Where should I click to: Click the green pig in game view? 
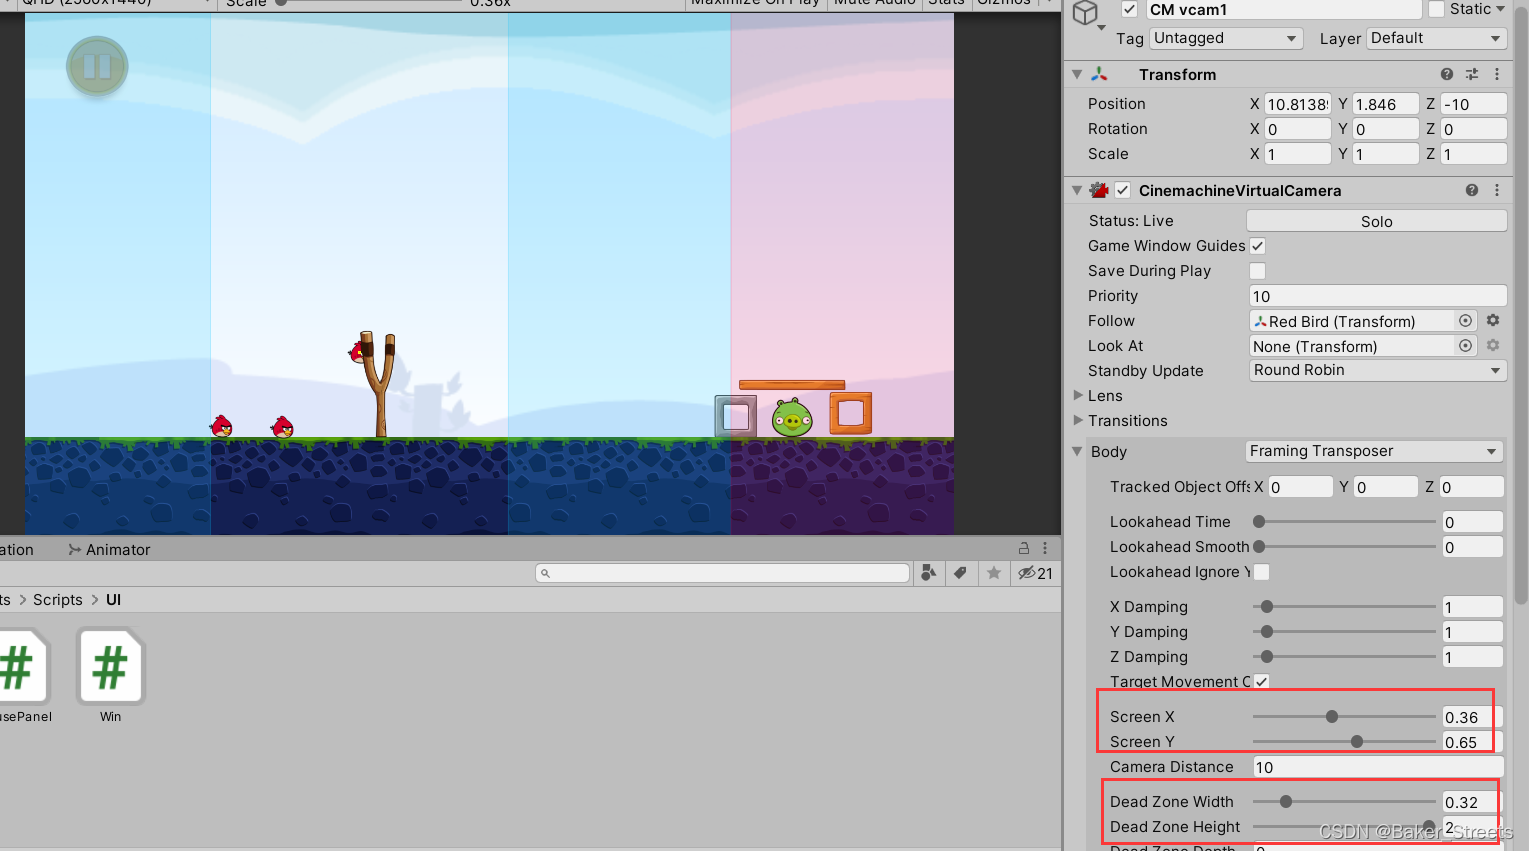(792, 416)
